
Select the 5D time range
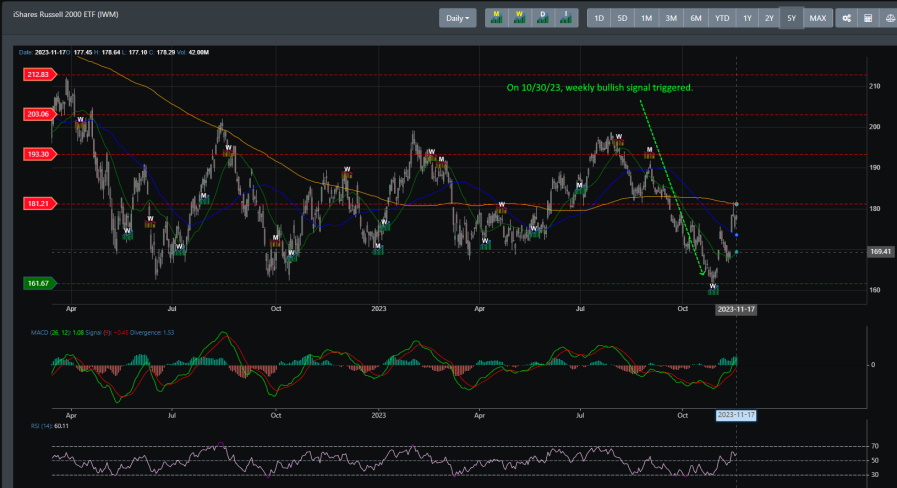[x=622, y=18]
